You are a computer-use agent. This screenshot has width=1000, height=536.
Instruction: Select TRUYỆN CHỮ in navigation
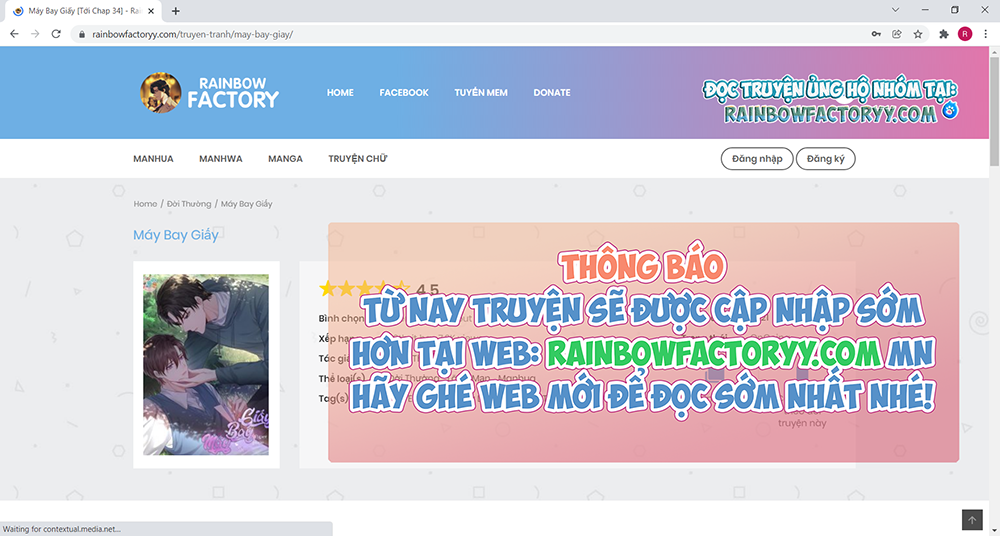coord(357,159)
